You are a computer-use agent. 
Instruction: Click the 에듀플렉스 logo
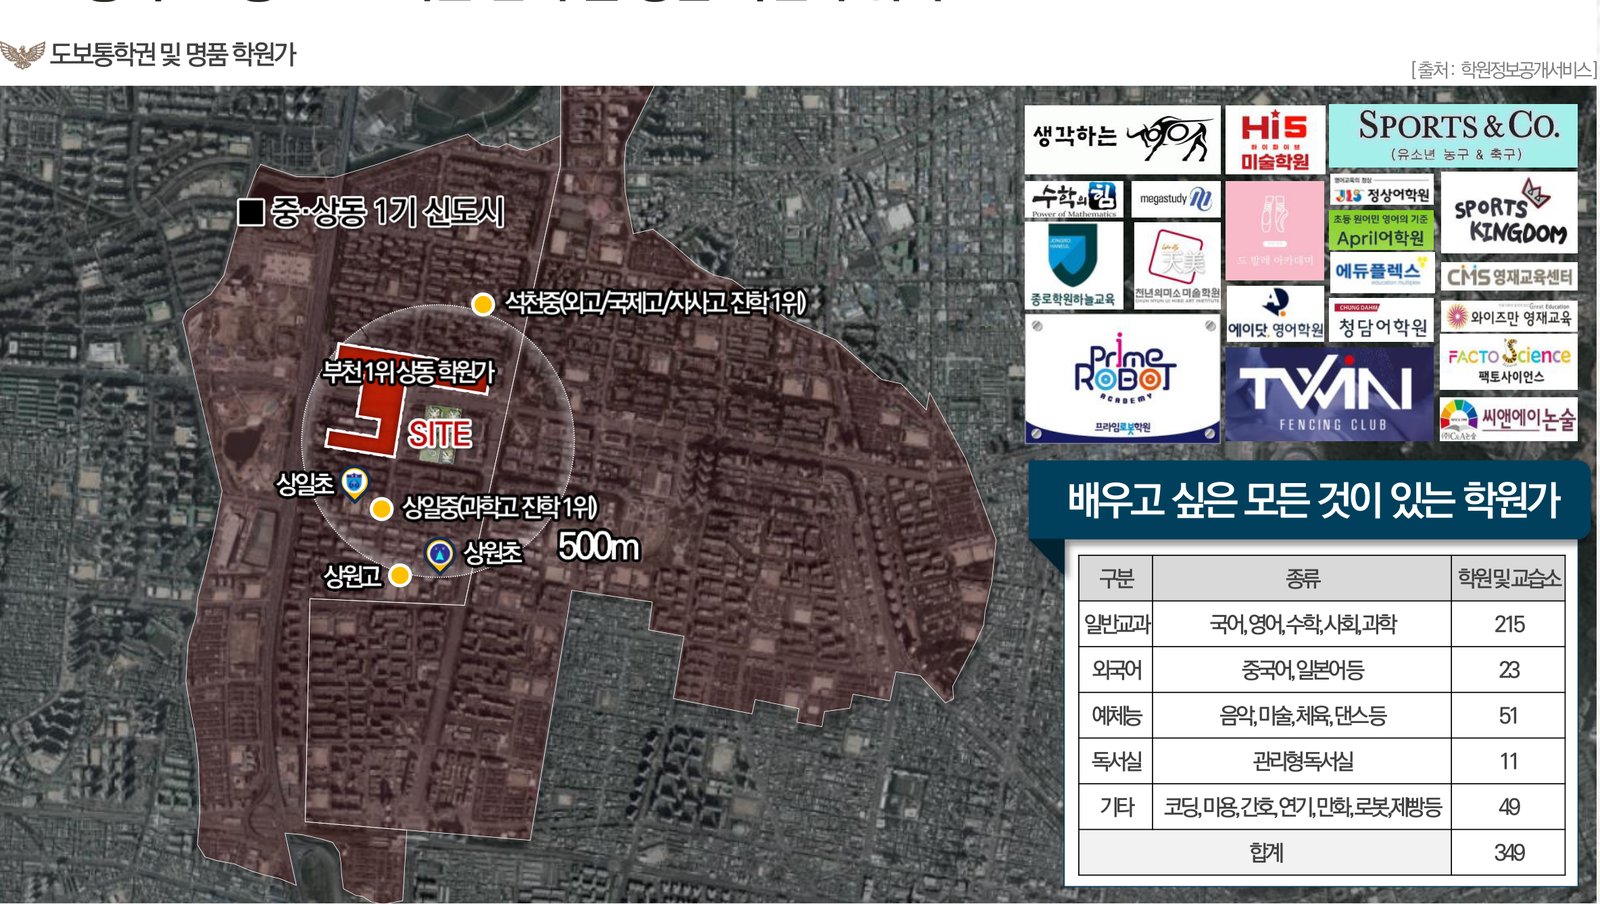coord(1381,272)
